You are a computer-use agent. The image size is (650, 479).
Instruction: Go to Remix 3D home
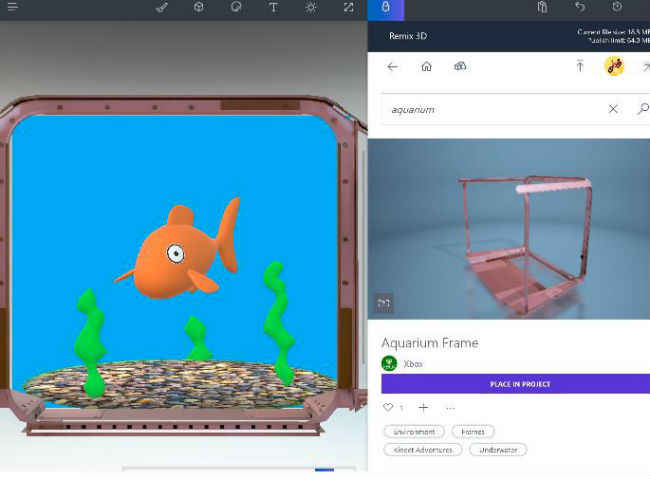tap(426, 66)
